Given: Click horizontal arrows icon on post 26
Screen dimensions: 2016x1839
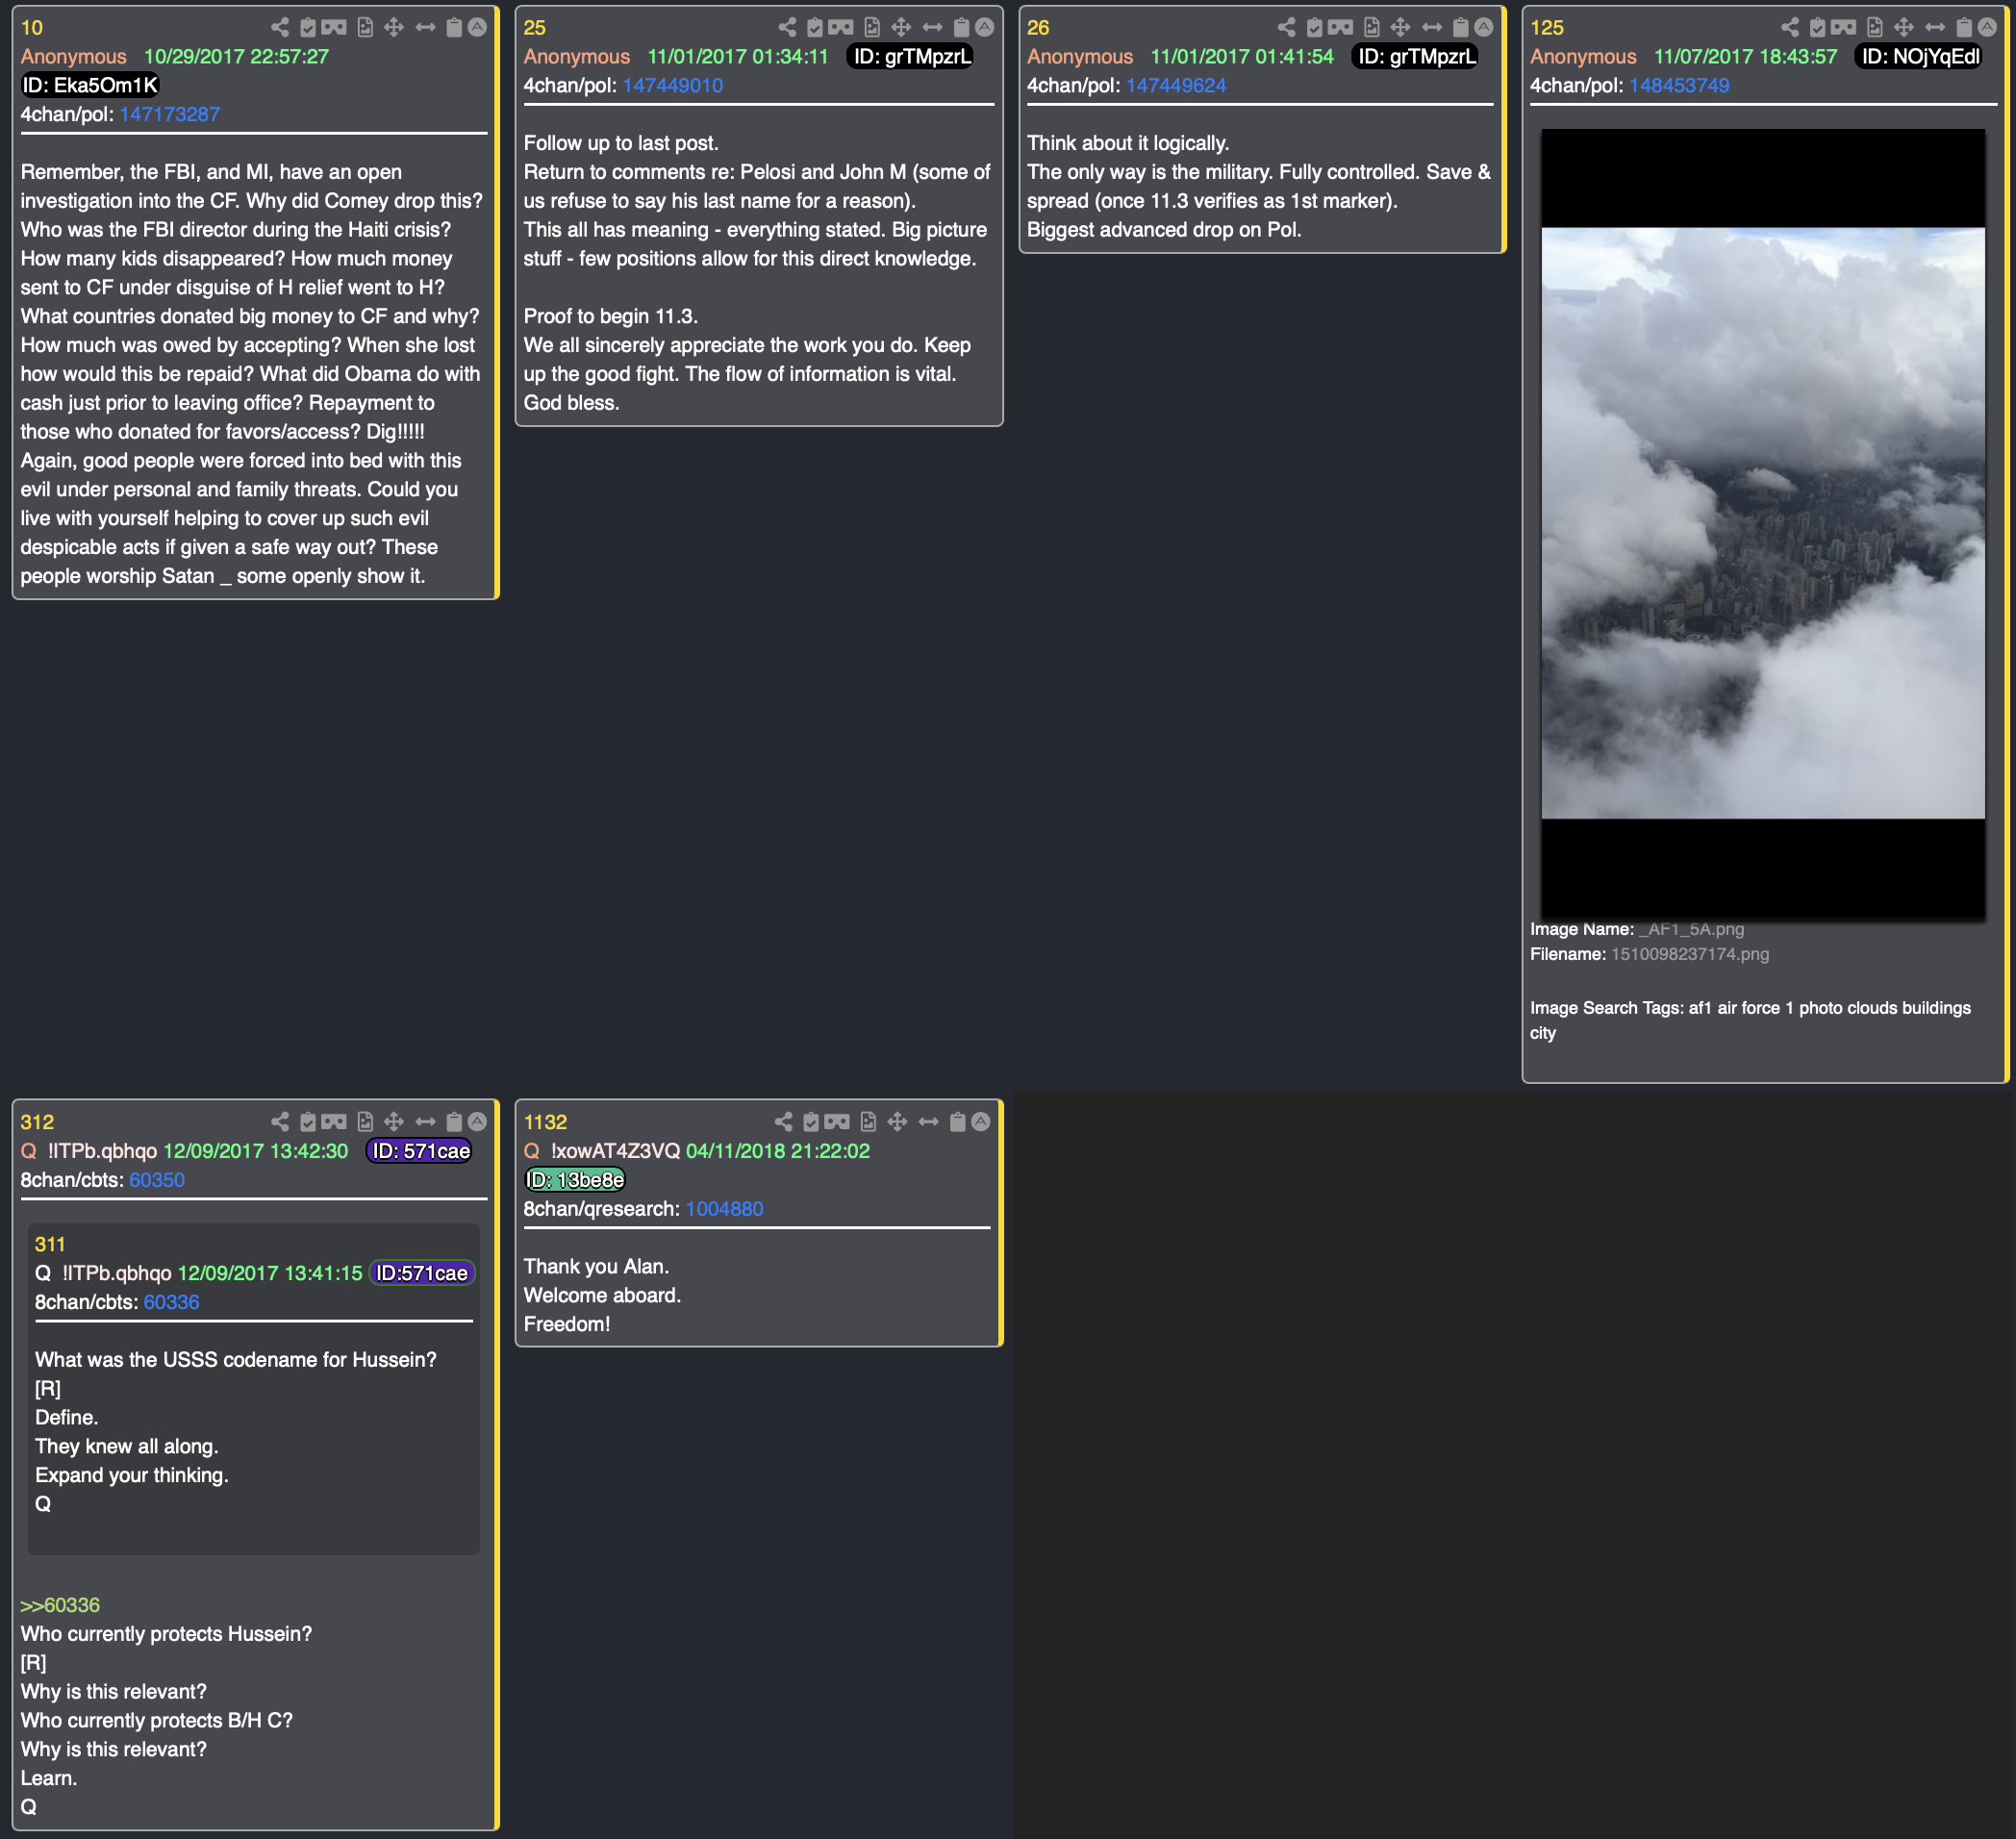Looking at the screenshot, I should click(1432, 28).
